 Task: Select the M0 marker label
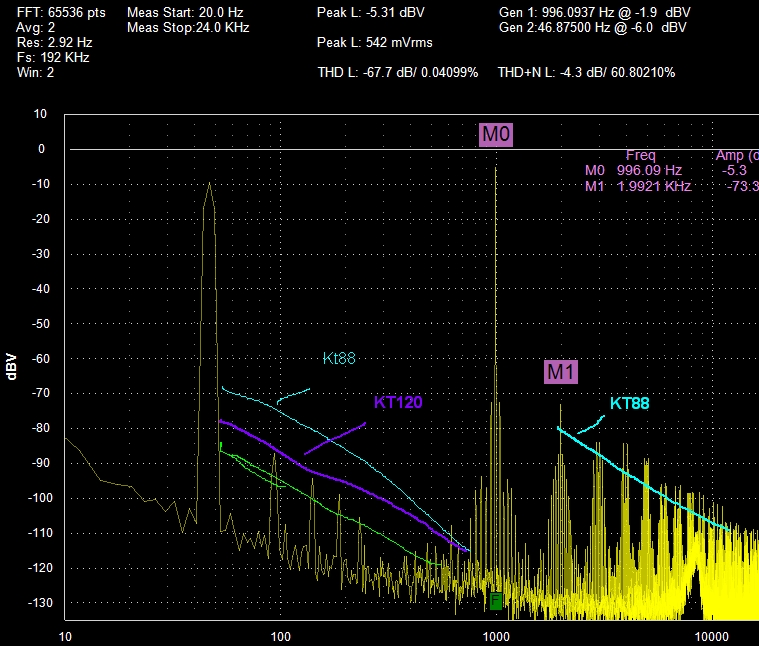click(x=496, y=134)
